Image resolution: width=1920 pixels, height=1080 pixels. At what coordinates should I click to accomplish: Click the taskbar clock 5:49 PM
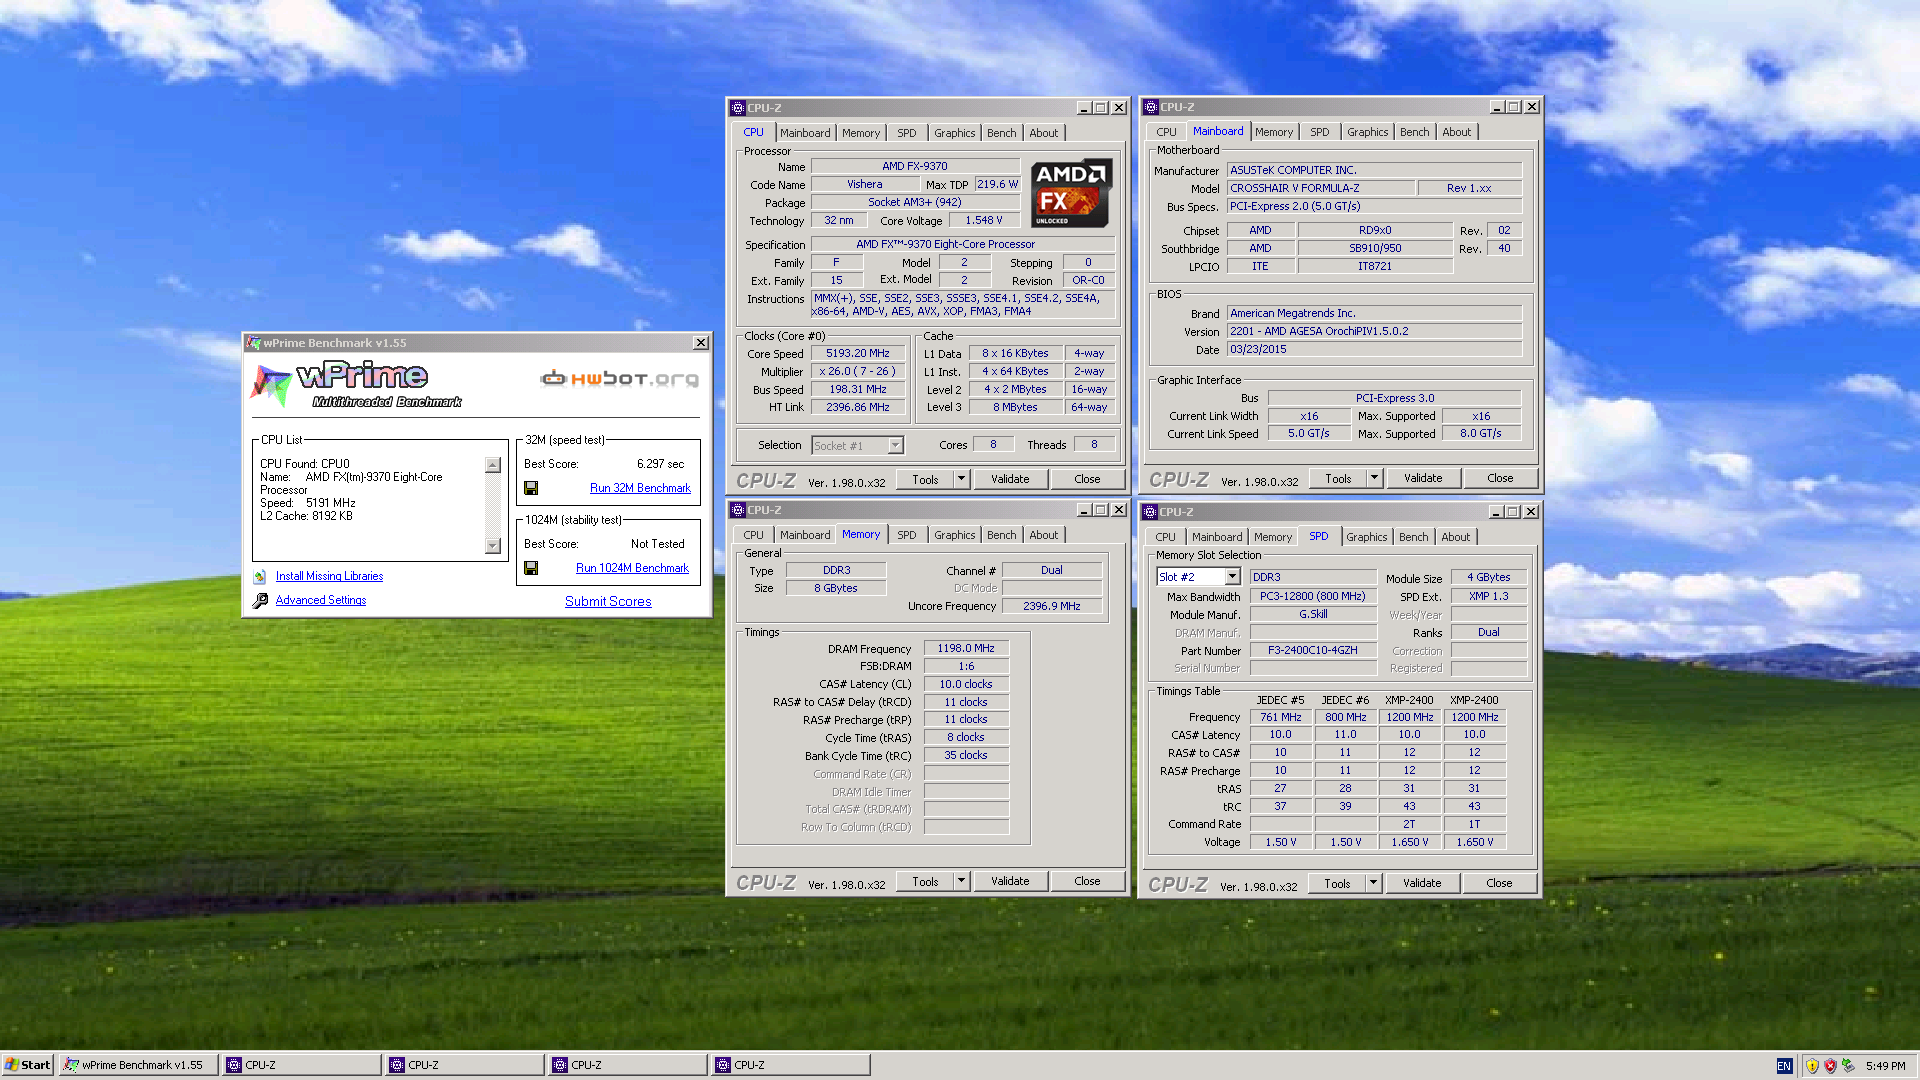point(1885,1066)
